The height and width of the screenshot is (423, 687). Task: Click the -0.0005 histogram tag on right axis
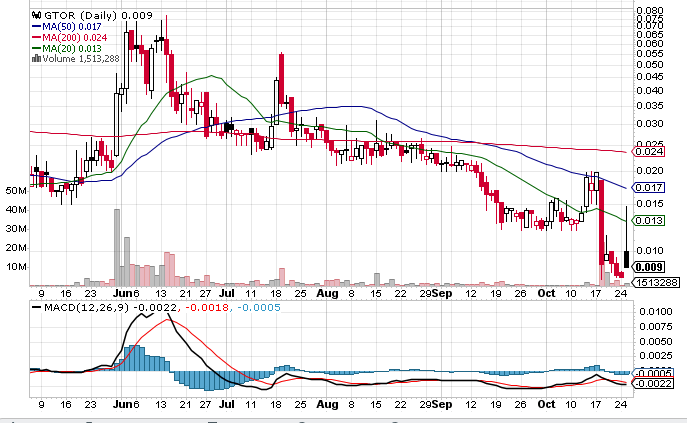[x=653, y=373]
